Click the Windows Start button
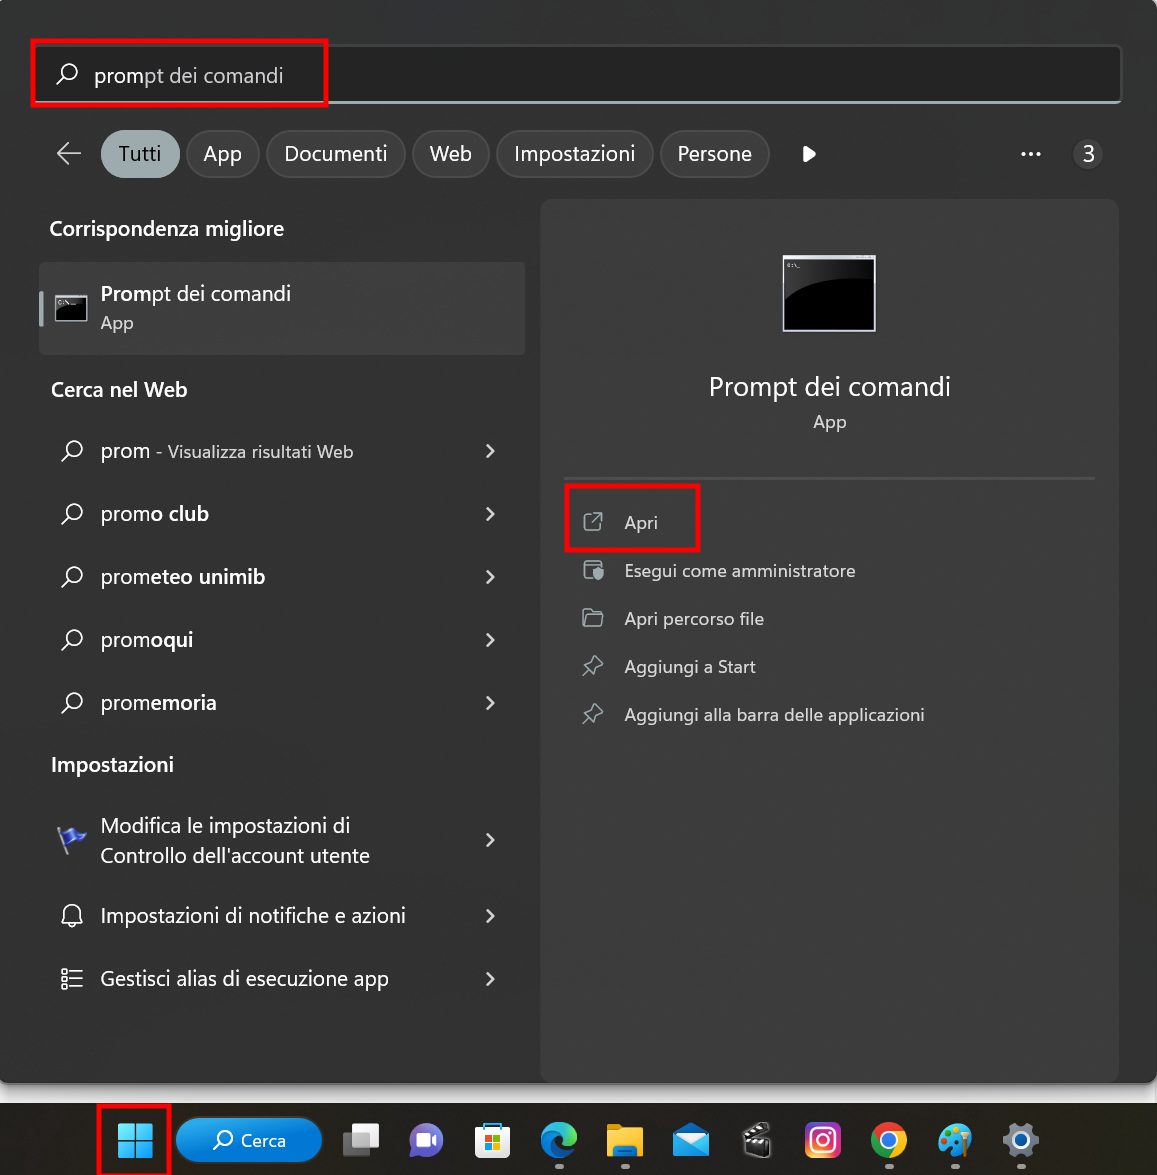Image resolution: width=1157 pixels, height=1175 pixels. tap(135, 1140)
